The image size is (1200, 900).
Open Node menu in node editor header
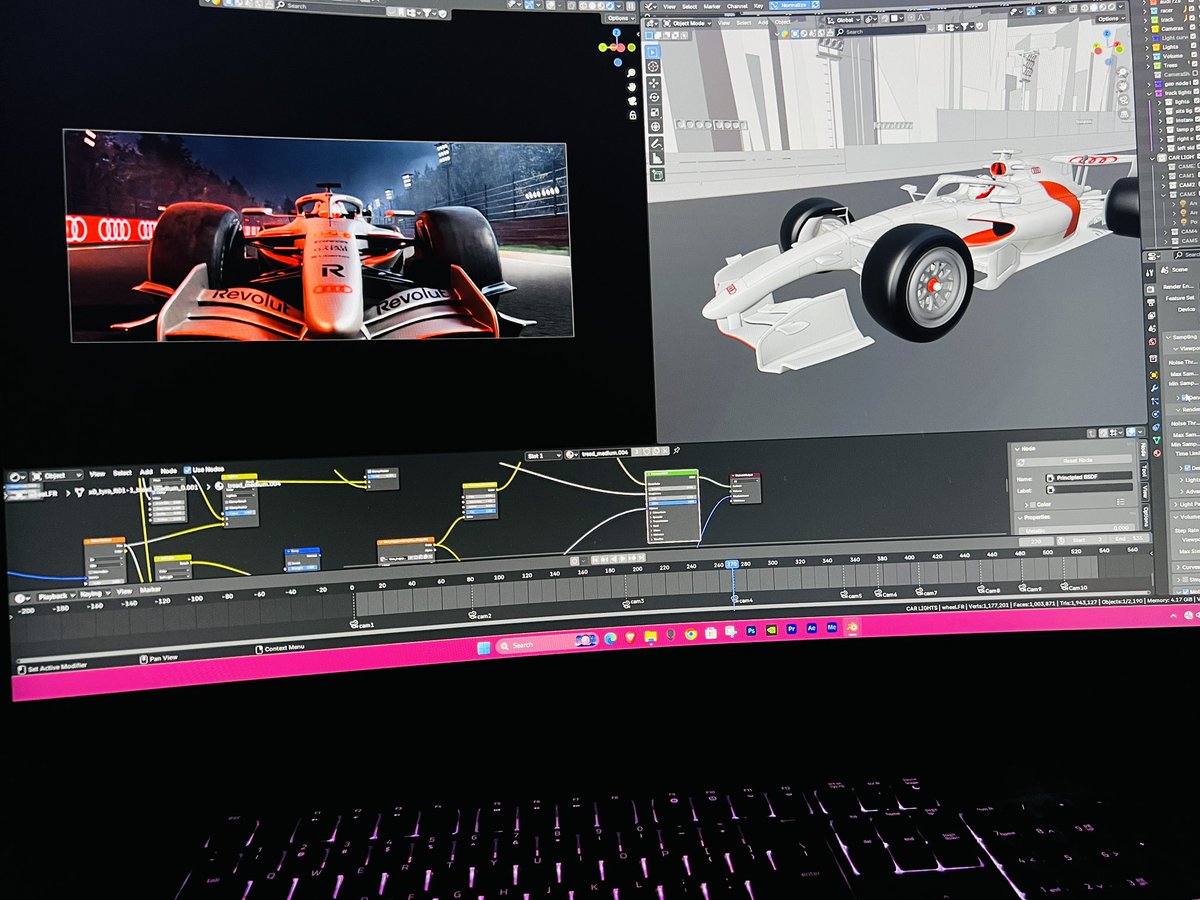pos(169,471)
